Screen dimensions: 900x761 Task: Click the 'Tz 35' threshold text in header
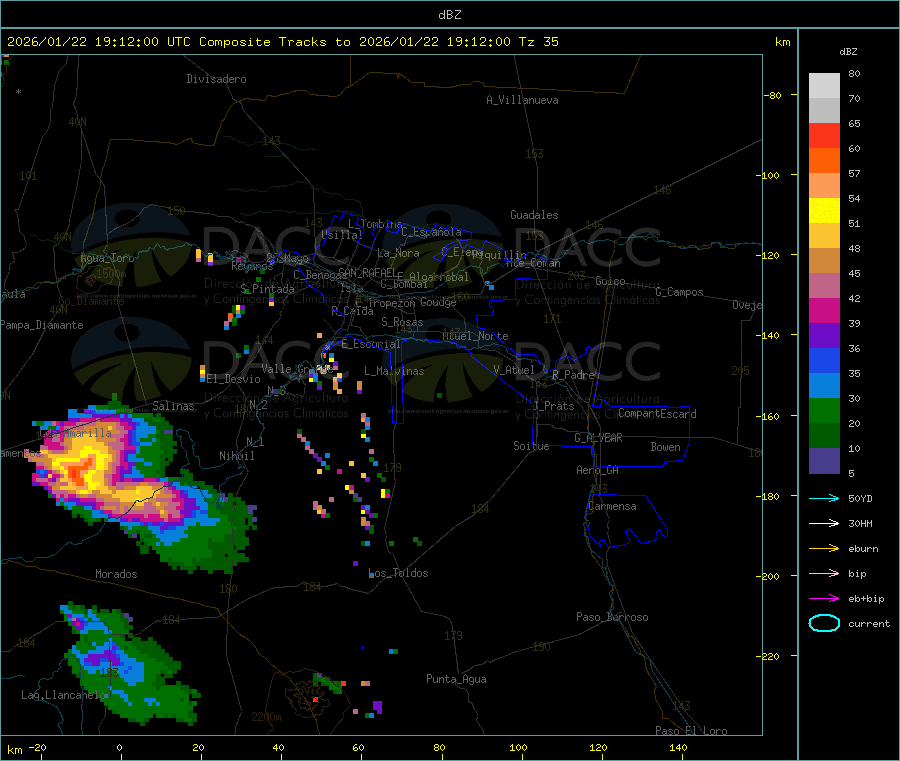coord(538,42)
